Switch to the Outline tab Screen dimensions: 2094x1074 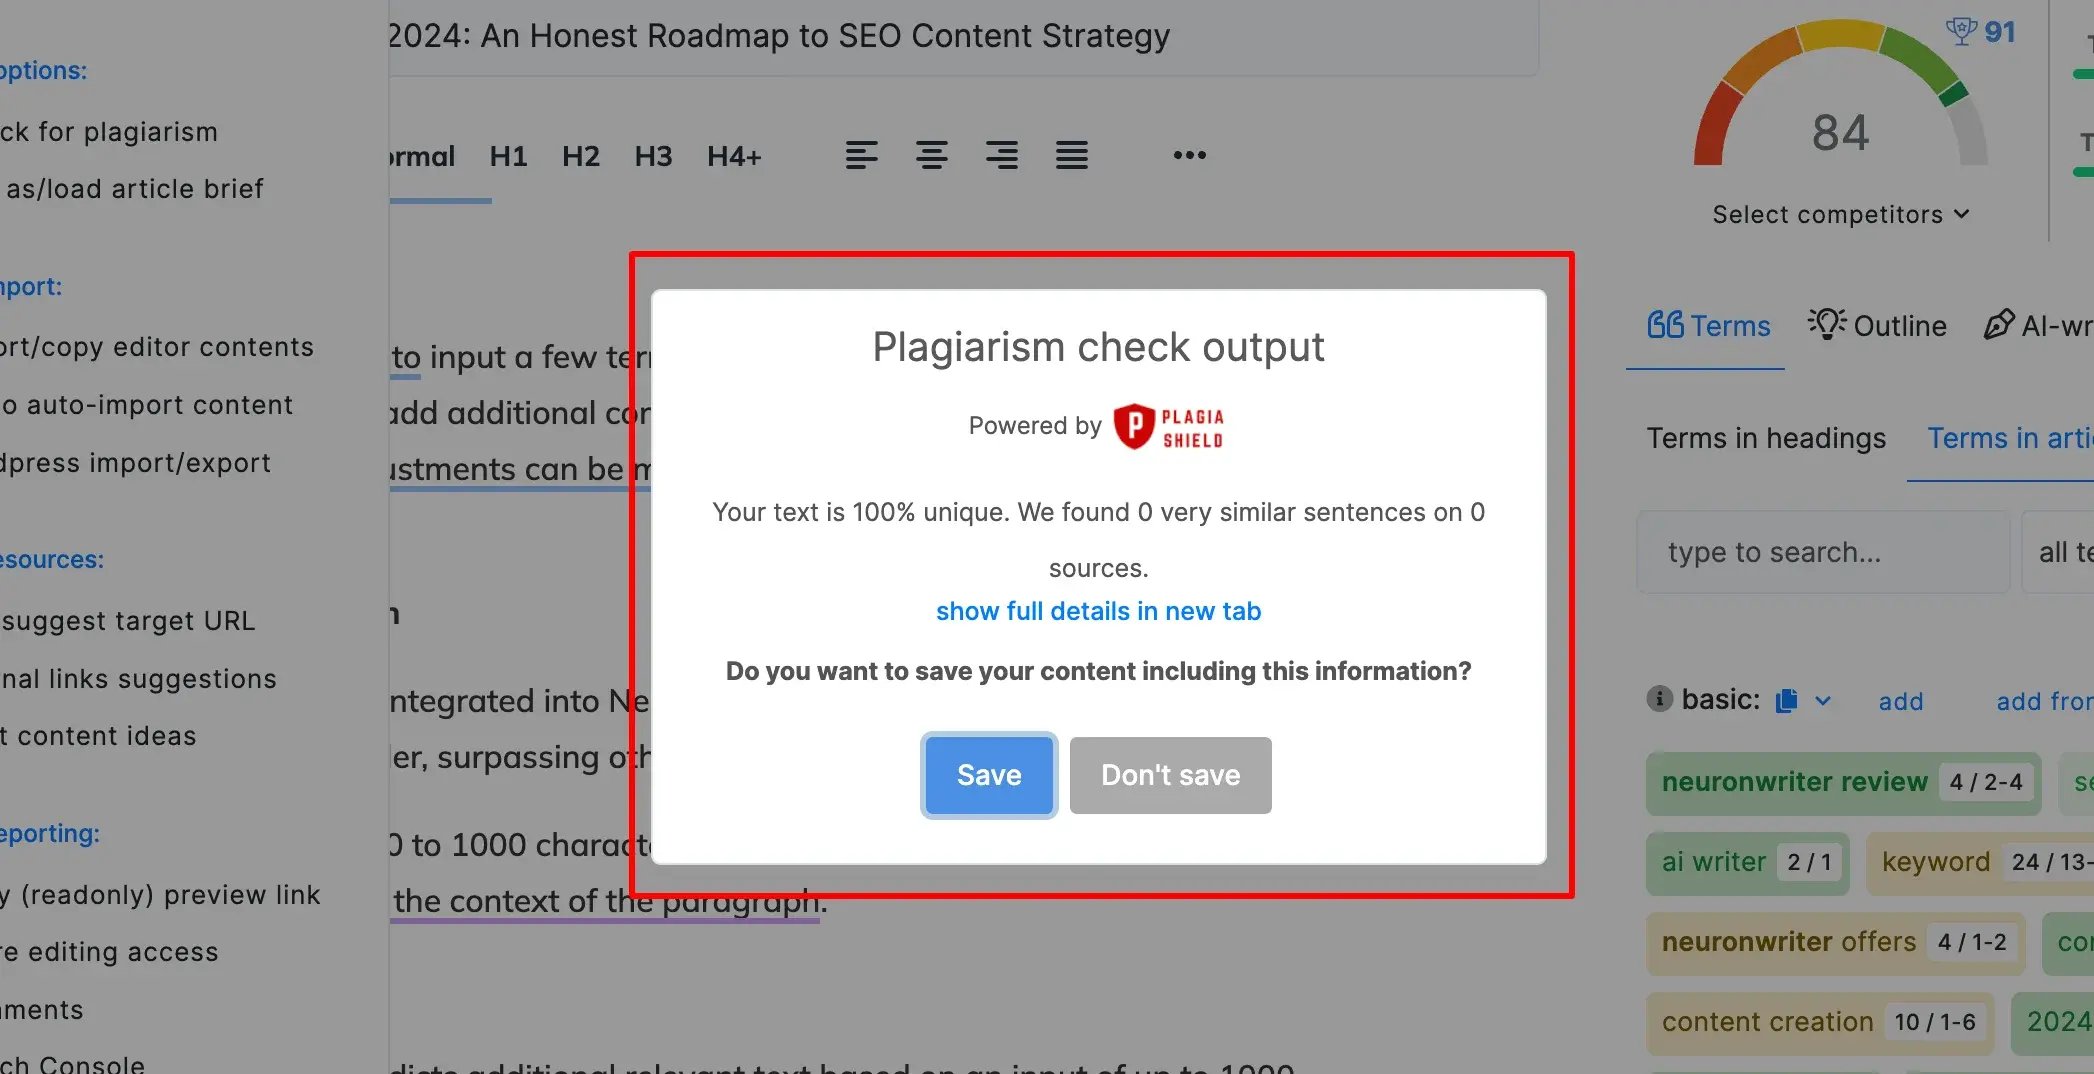coord(1878,326)
